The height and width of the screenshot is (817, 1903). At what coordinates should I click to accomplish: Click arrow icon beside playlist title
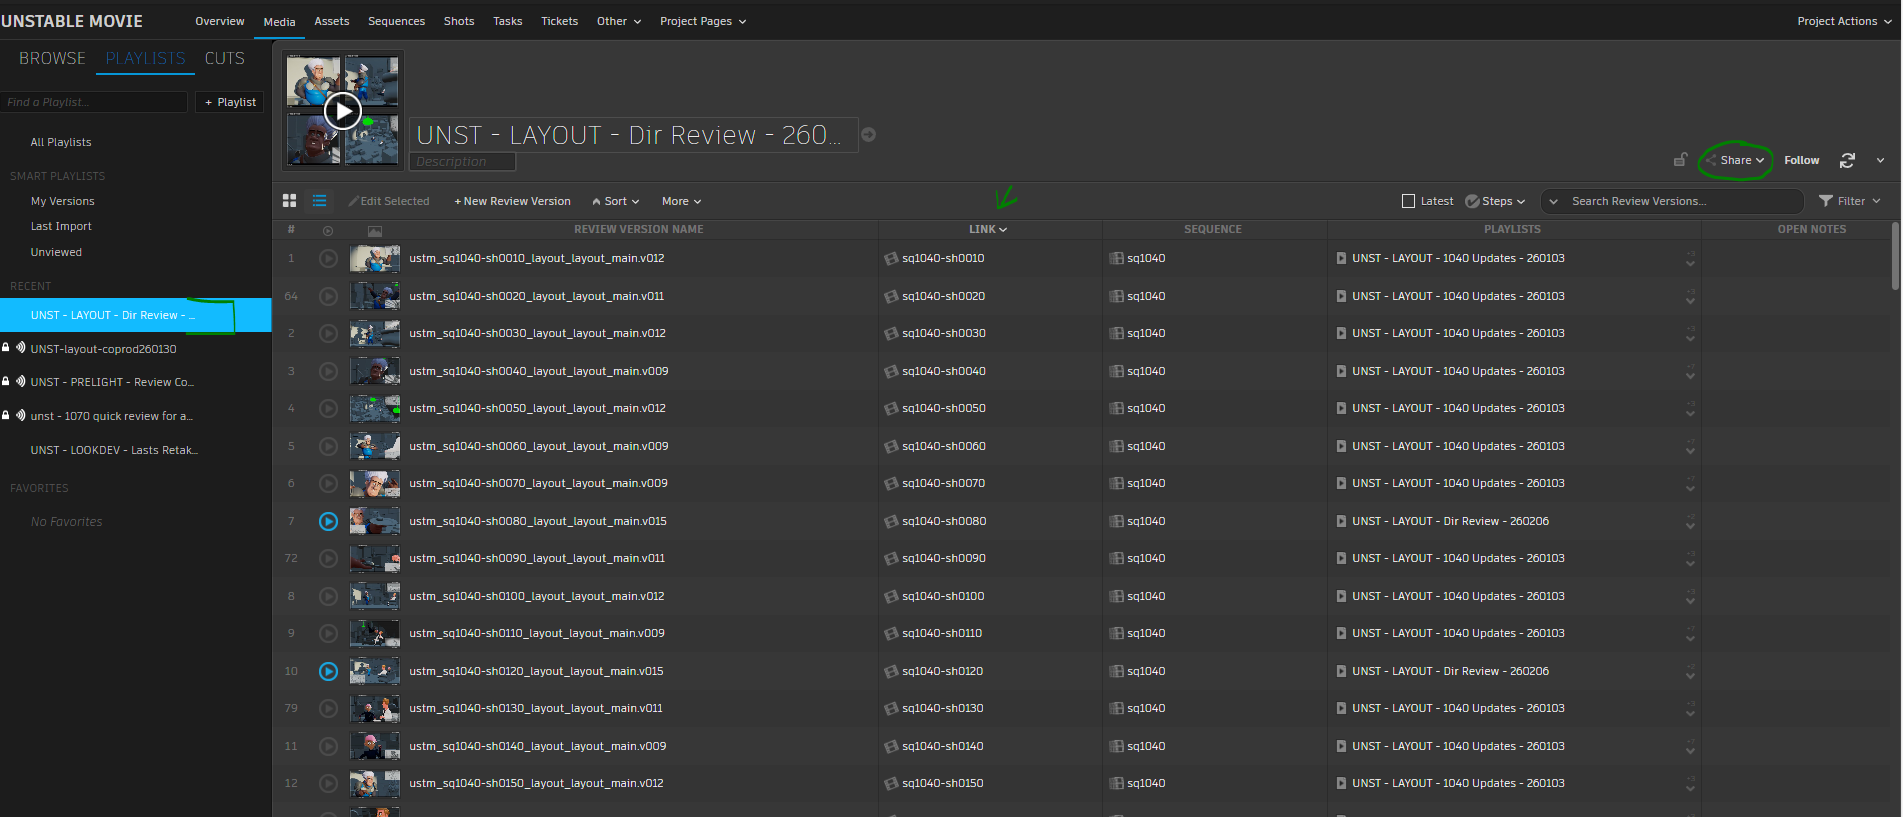coord(869,135)
